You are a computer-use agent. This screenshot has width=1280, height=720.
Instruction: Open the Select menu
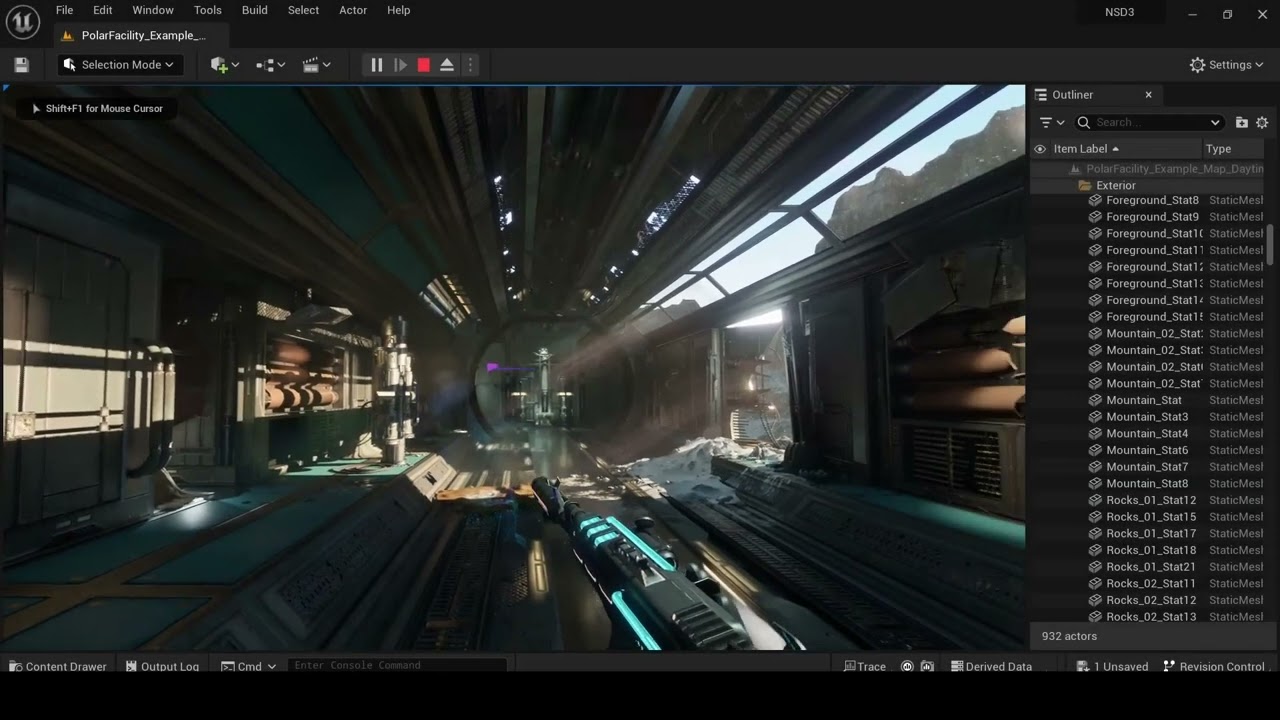coord(303,10)
